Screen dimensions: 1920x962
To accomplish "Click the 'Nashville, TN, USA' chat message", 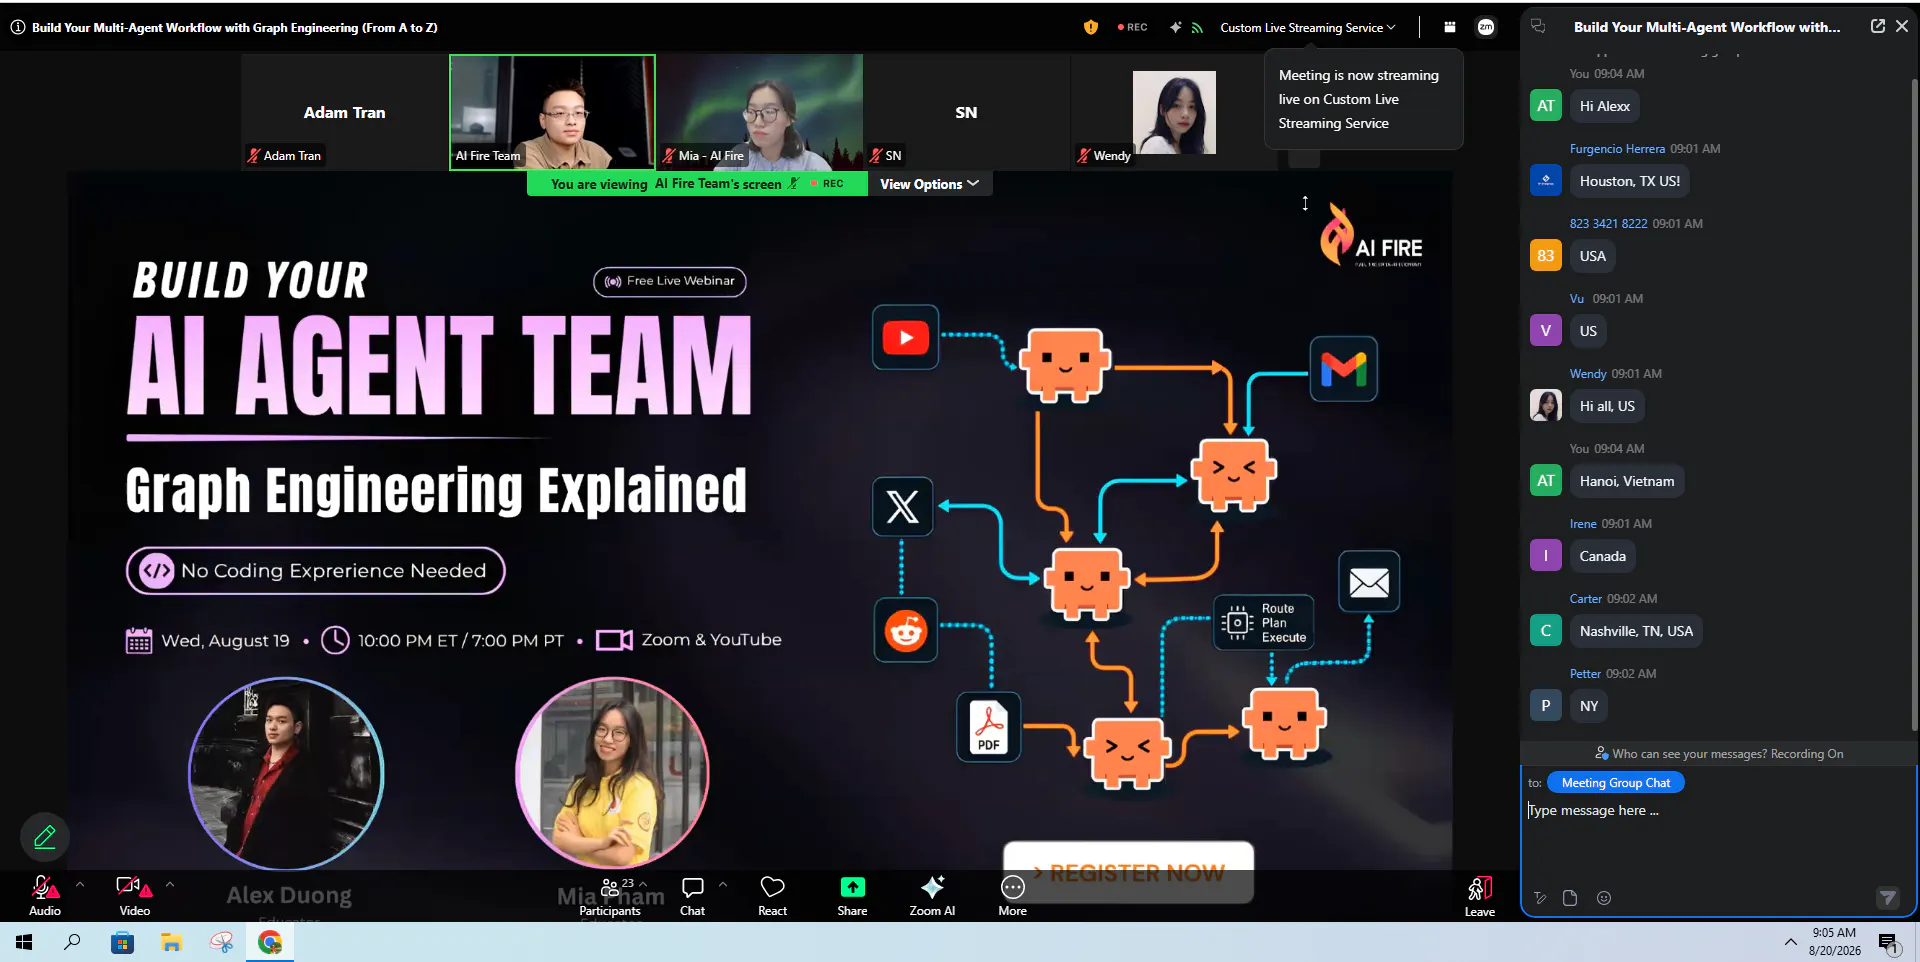I will coord(1636,631).
